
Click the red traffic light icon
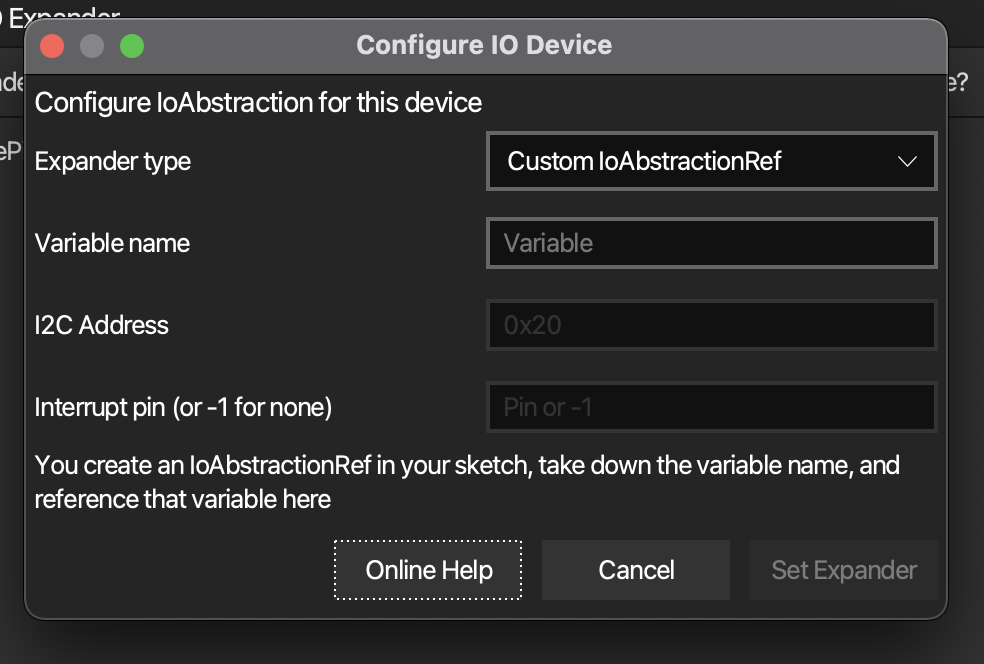(51, 45)
